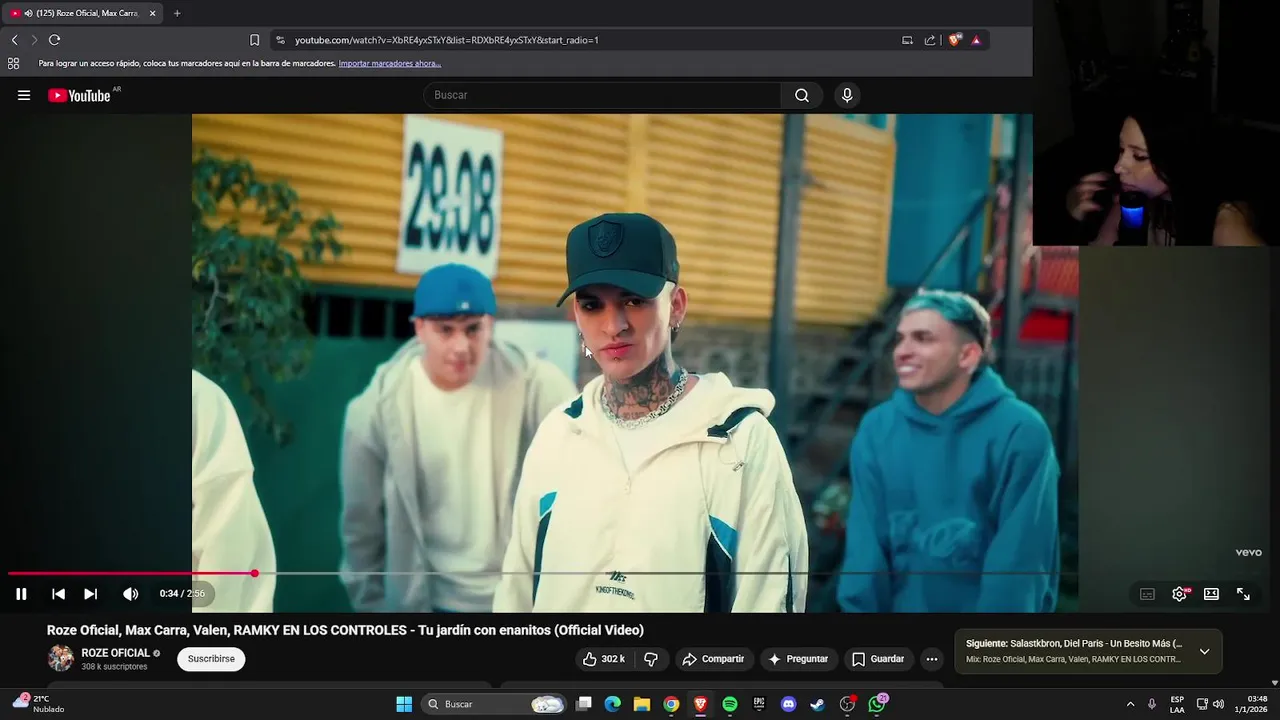
Task: Show hidden system tray icons
Action: pyautogui.click(x=1130, y=704)
